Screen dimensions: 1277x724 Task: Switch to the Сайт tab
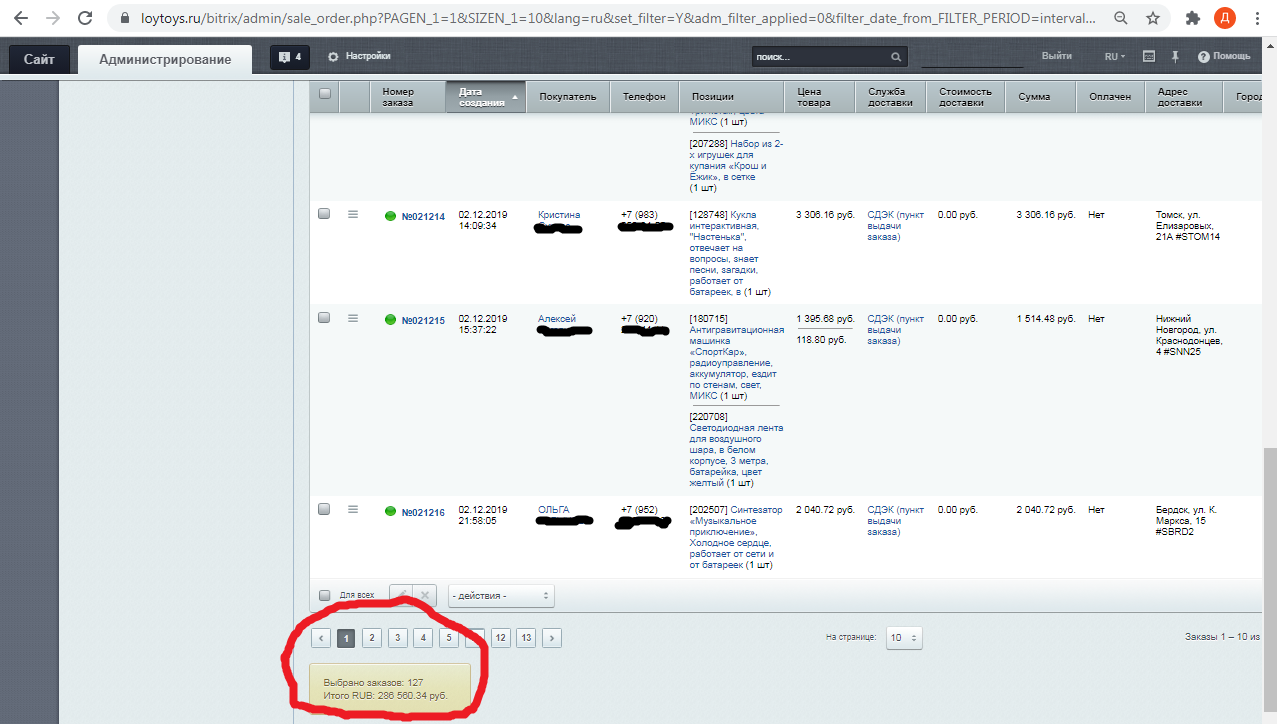(x=39, y=59)
